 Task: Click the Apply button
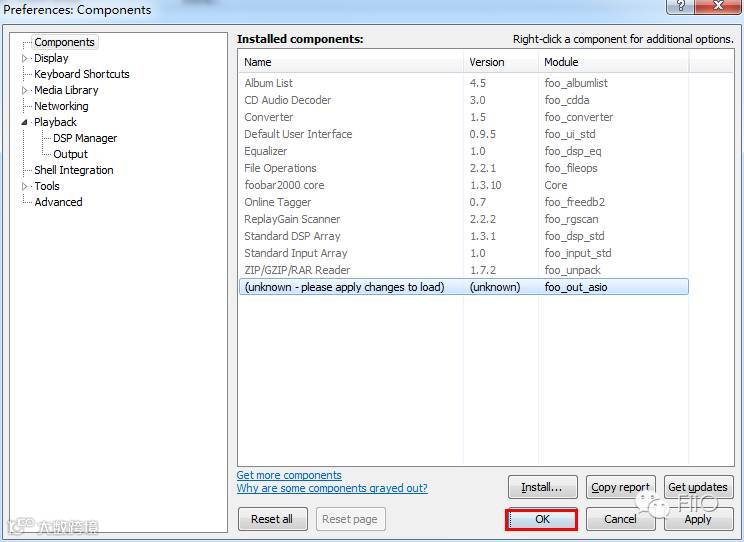pos(698,519)
